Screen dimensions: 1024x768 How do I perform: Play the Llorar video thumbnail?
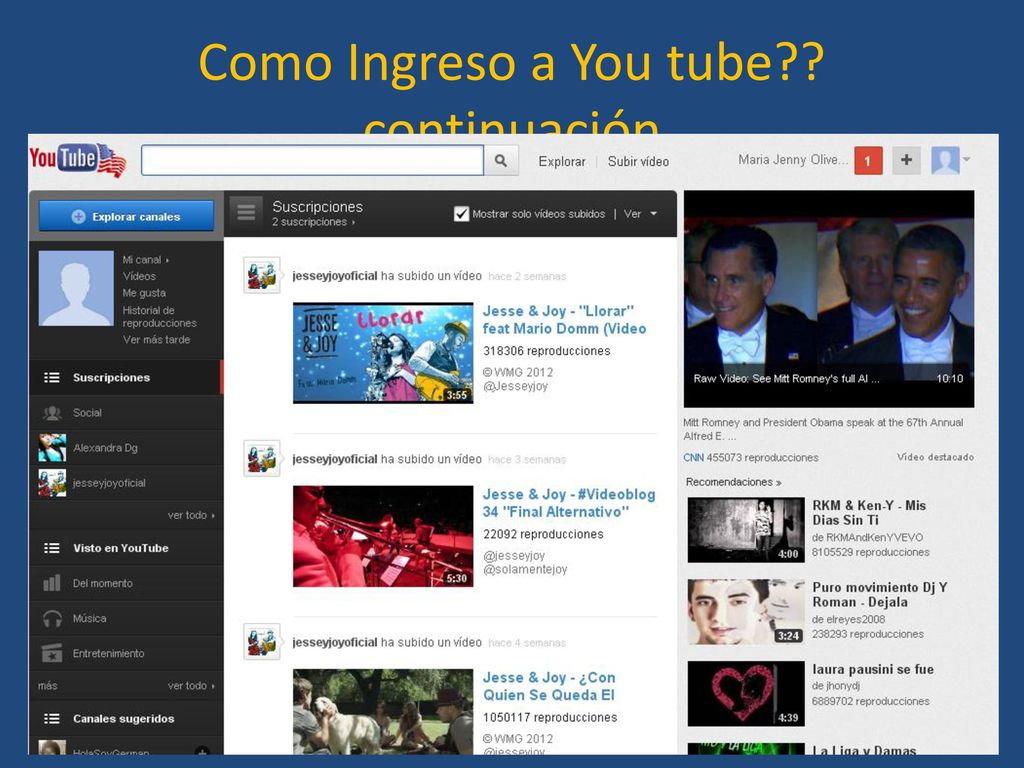pyautogui.click(x=383, y=353)
